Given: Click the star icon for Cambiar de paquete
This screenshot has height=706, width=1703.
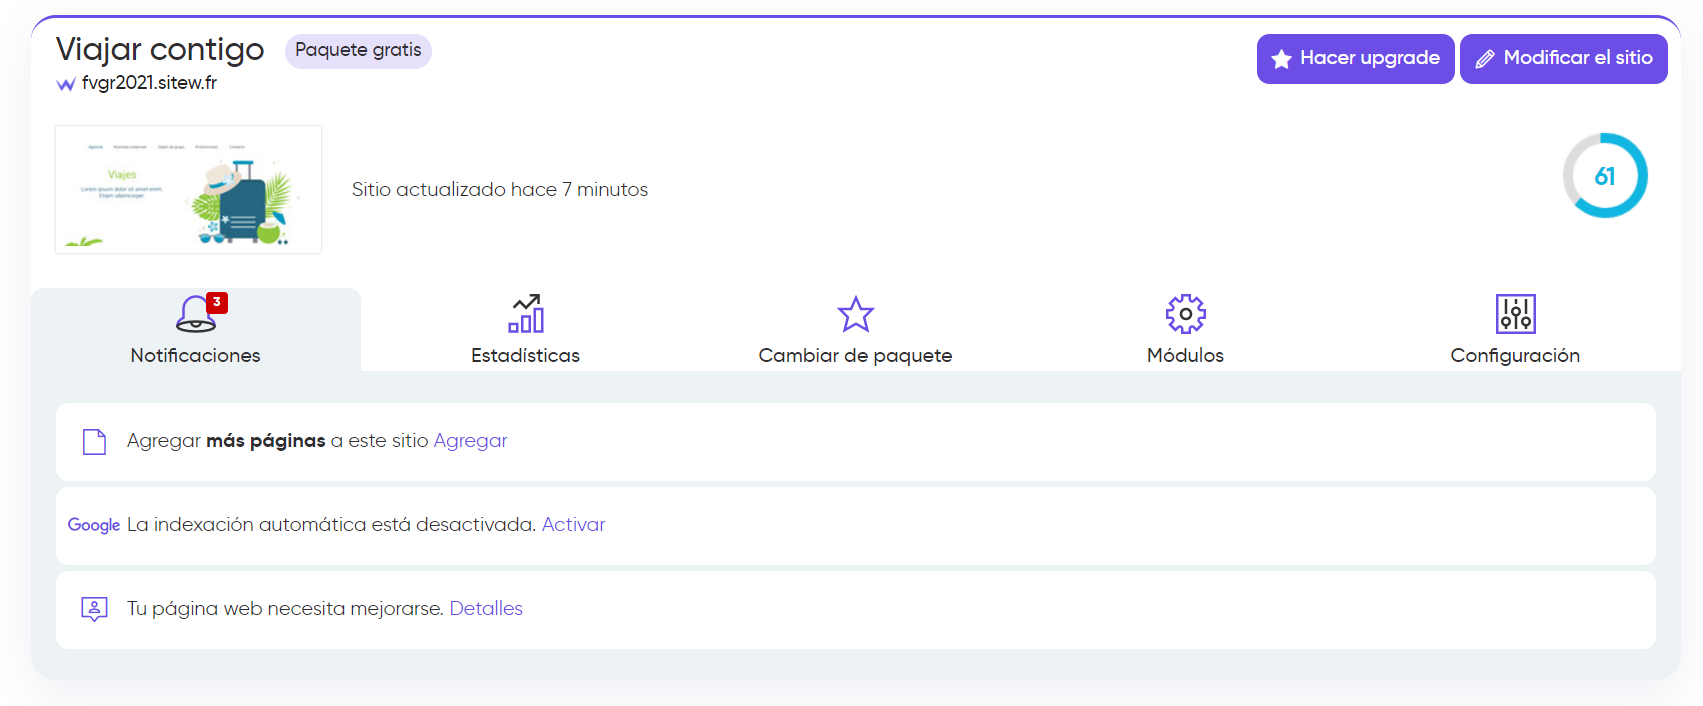Looking at the screenshot, I should pos(855,314).
